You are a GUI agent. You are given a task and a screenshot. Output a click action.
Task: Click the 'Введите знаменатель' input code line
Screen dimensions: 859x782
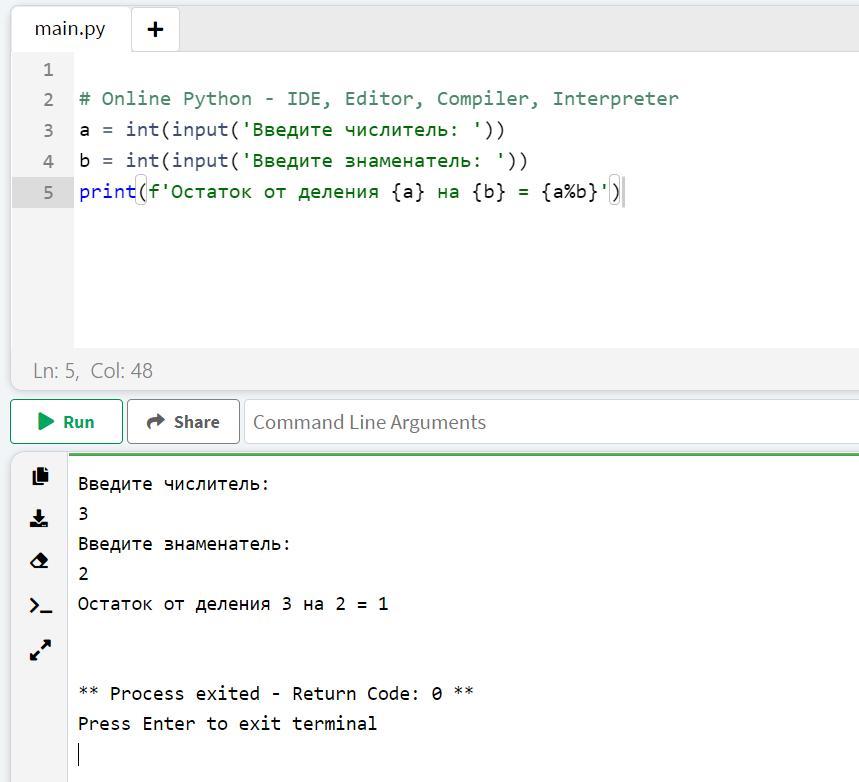click(303, 161)
